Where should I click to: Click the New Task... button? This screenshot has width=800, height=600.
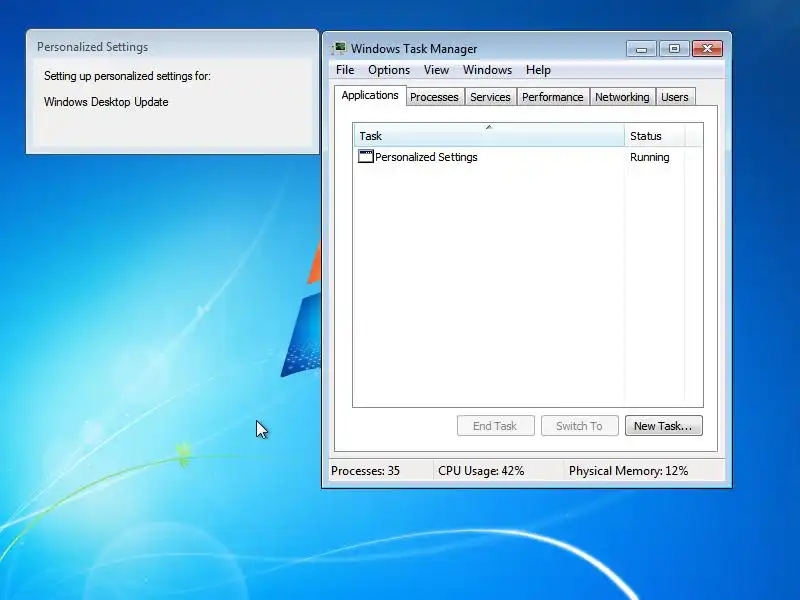(x=663, y=426)
